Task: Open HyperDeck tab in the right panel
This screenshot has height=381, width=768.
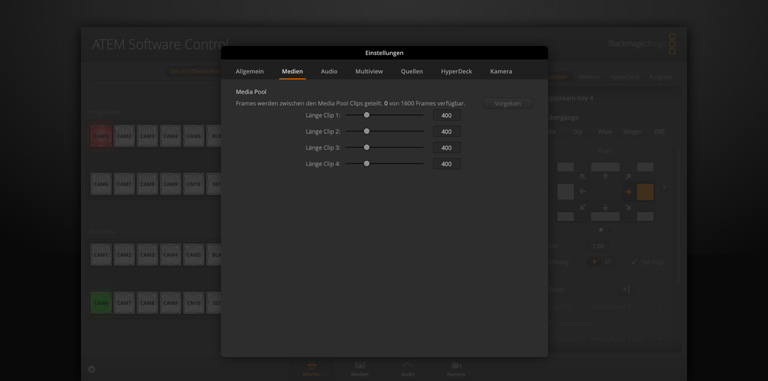Action: coord(624,77)
